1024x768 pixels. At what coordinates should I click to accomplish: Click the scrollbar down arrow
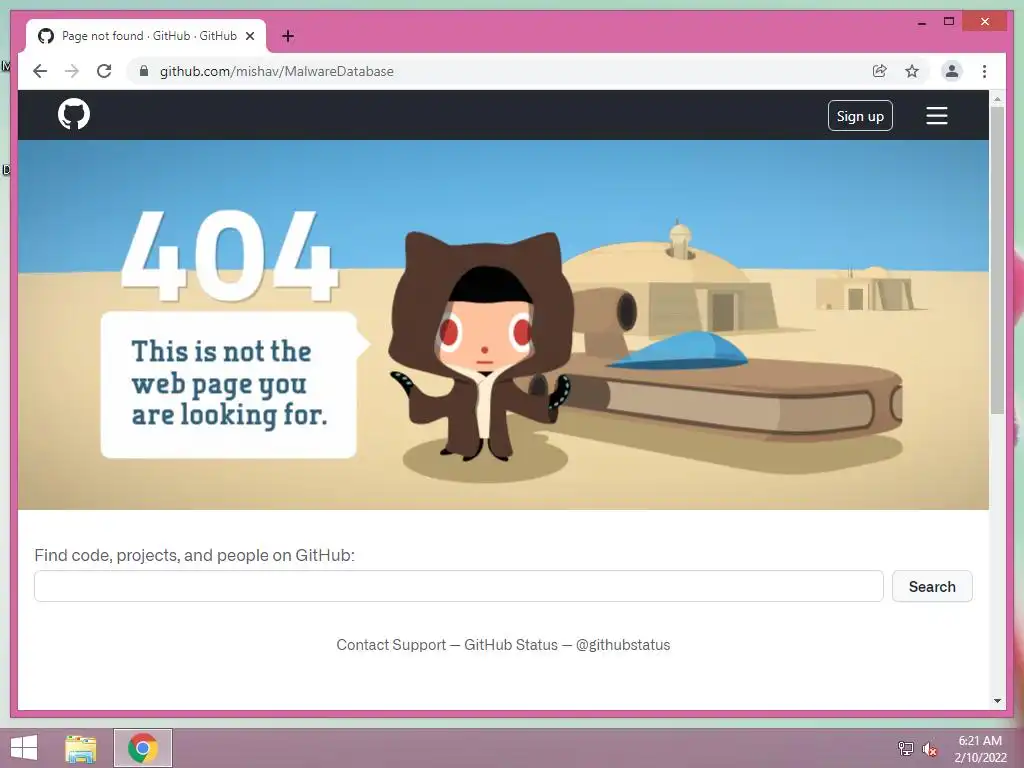[997, 701]
